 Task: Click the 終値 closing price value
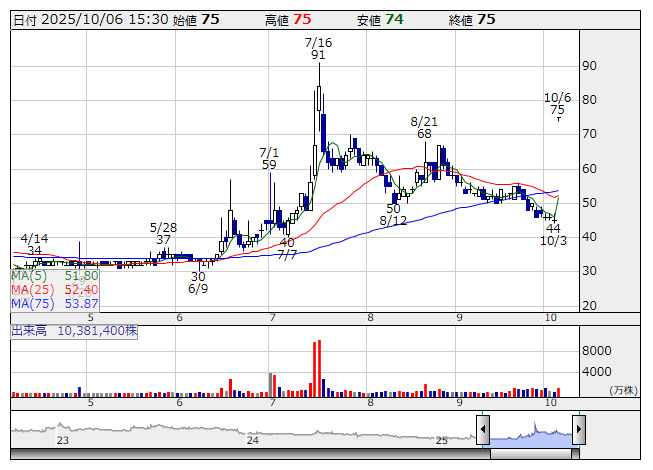[x=486, y=19]
